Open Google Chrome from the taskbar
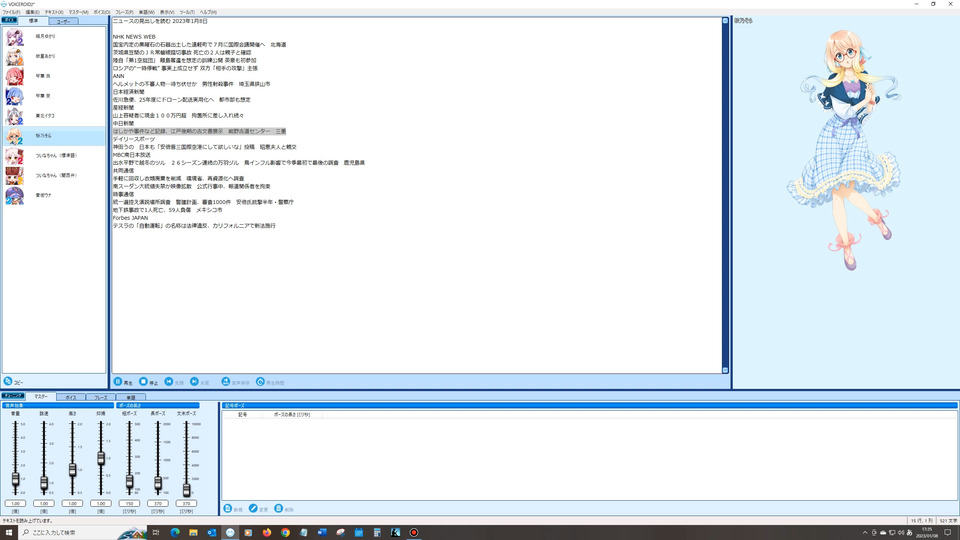This screenshot has width=960, height=540. tap(285, 533)
